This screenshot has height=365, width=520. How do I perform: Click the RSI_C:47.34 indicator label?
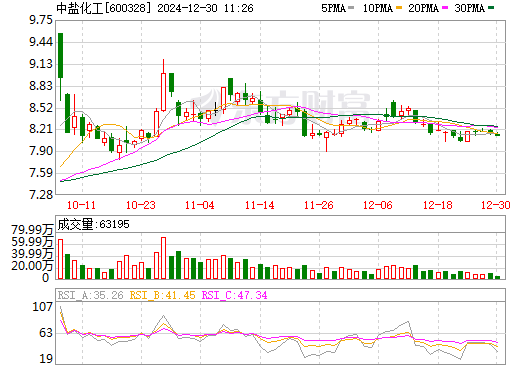pyautogui.click(x=235, y=295)
